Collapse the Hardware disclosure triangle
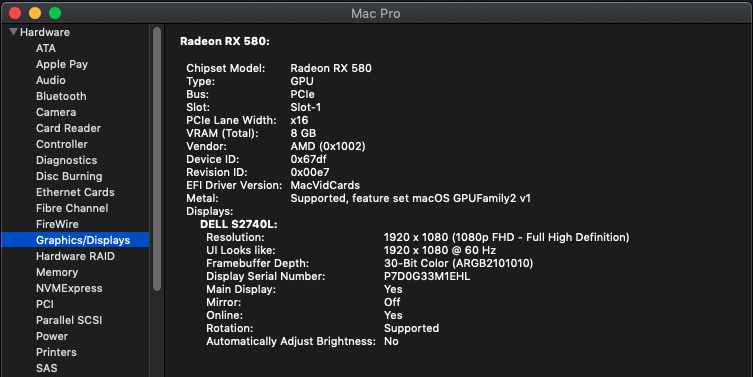This screenshot has height=377, width=753. [x=13, y=32]
